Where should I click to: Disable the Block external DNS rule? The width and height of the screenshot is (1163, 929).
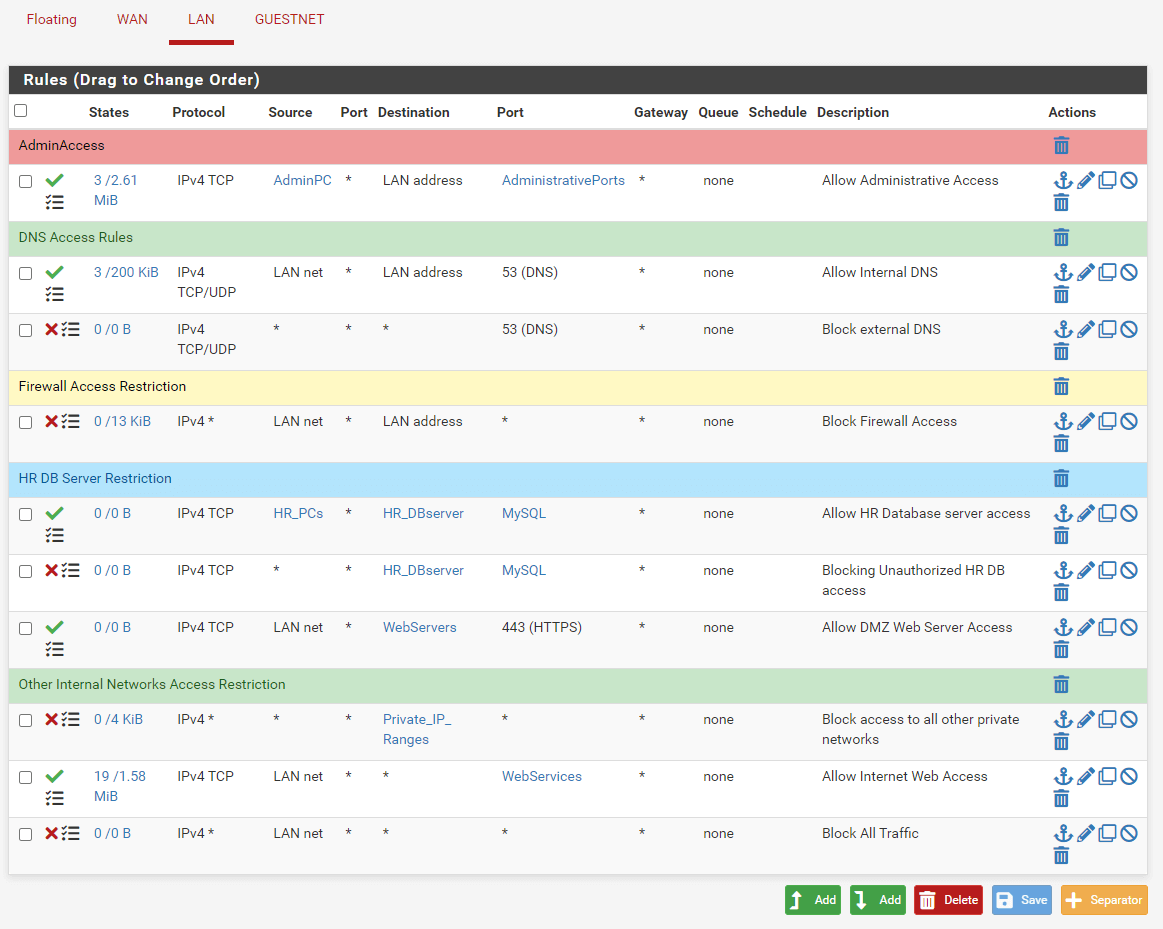(x=1129, y=329)
